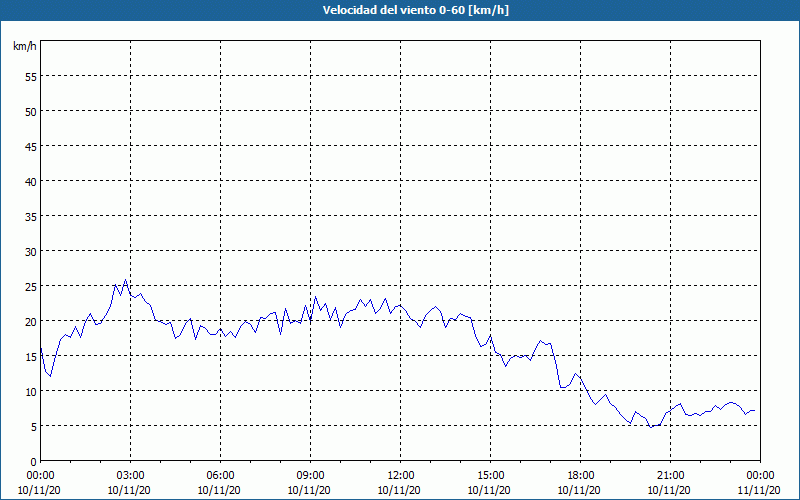Select the y-axis value '50'
This screenshot has height=500, width=800.
[31, 112]
